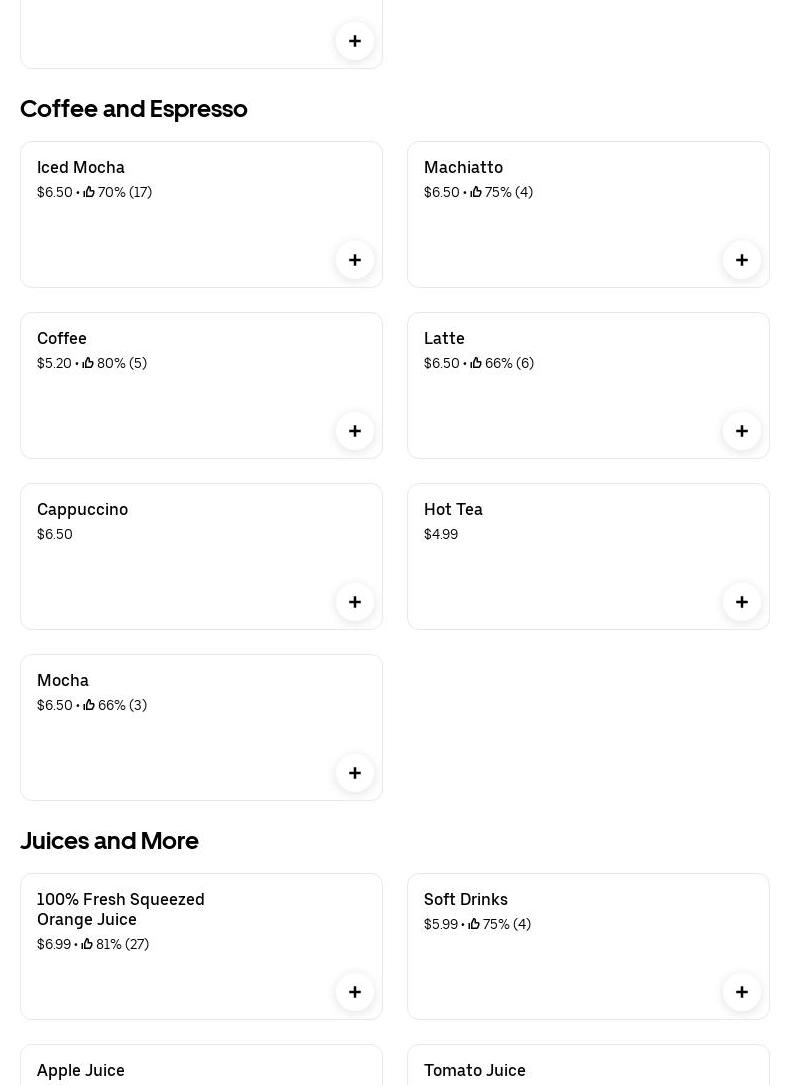804x1085 pixels.
Task: Add Iced Mocha to cart
Action: pos(355,260)
